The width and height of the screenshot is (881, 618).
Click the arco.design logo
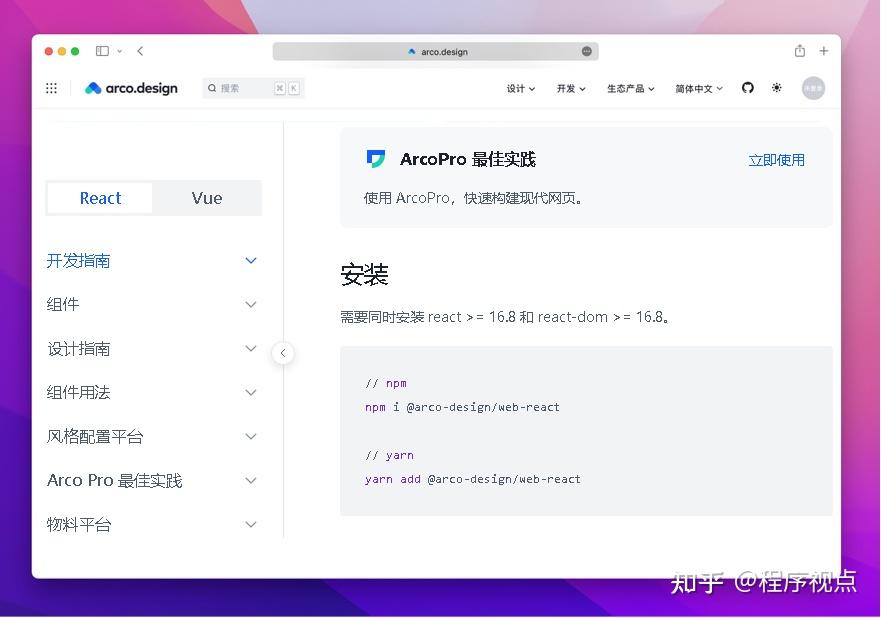(x=130, y=88)
